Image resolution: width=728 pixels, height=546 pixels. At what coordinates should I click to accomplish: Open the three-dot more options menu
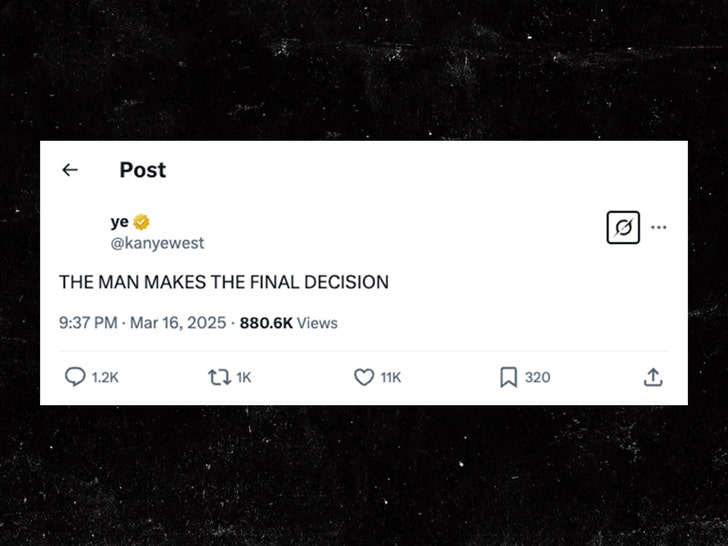point(658,227)
